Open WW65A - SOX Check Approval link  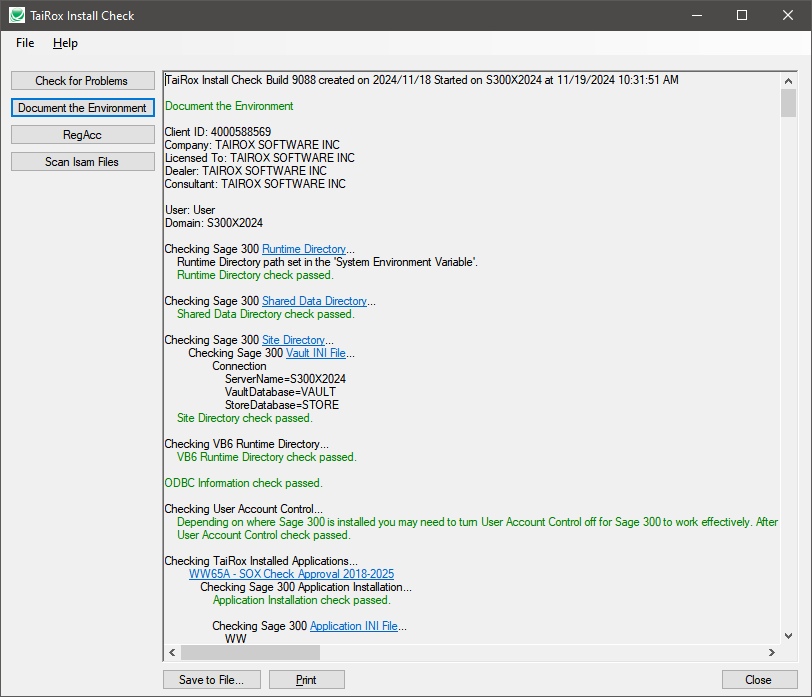pyautogui.click(x=291, y=574)
